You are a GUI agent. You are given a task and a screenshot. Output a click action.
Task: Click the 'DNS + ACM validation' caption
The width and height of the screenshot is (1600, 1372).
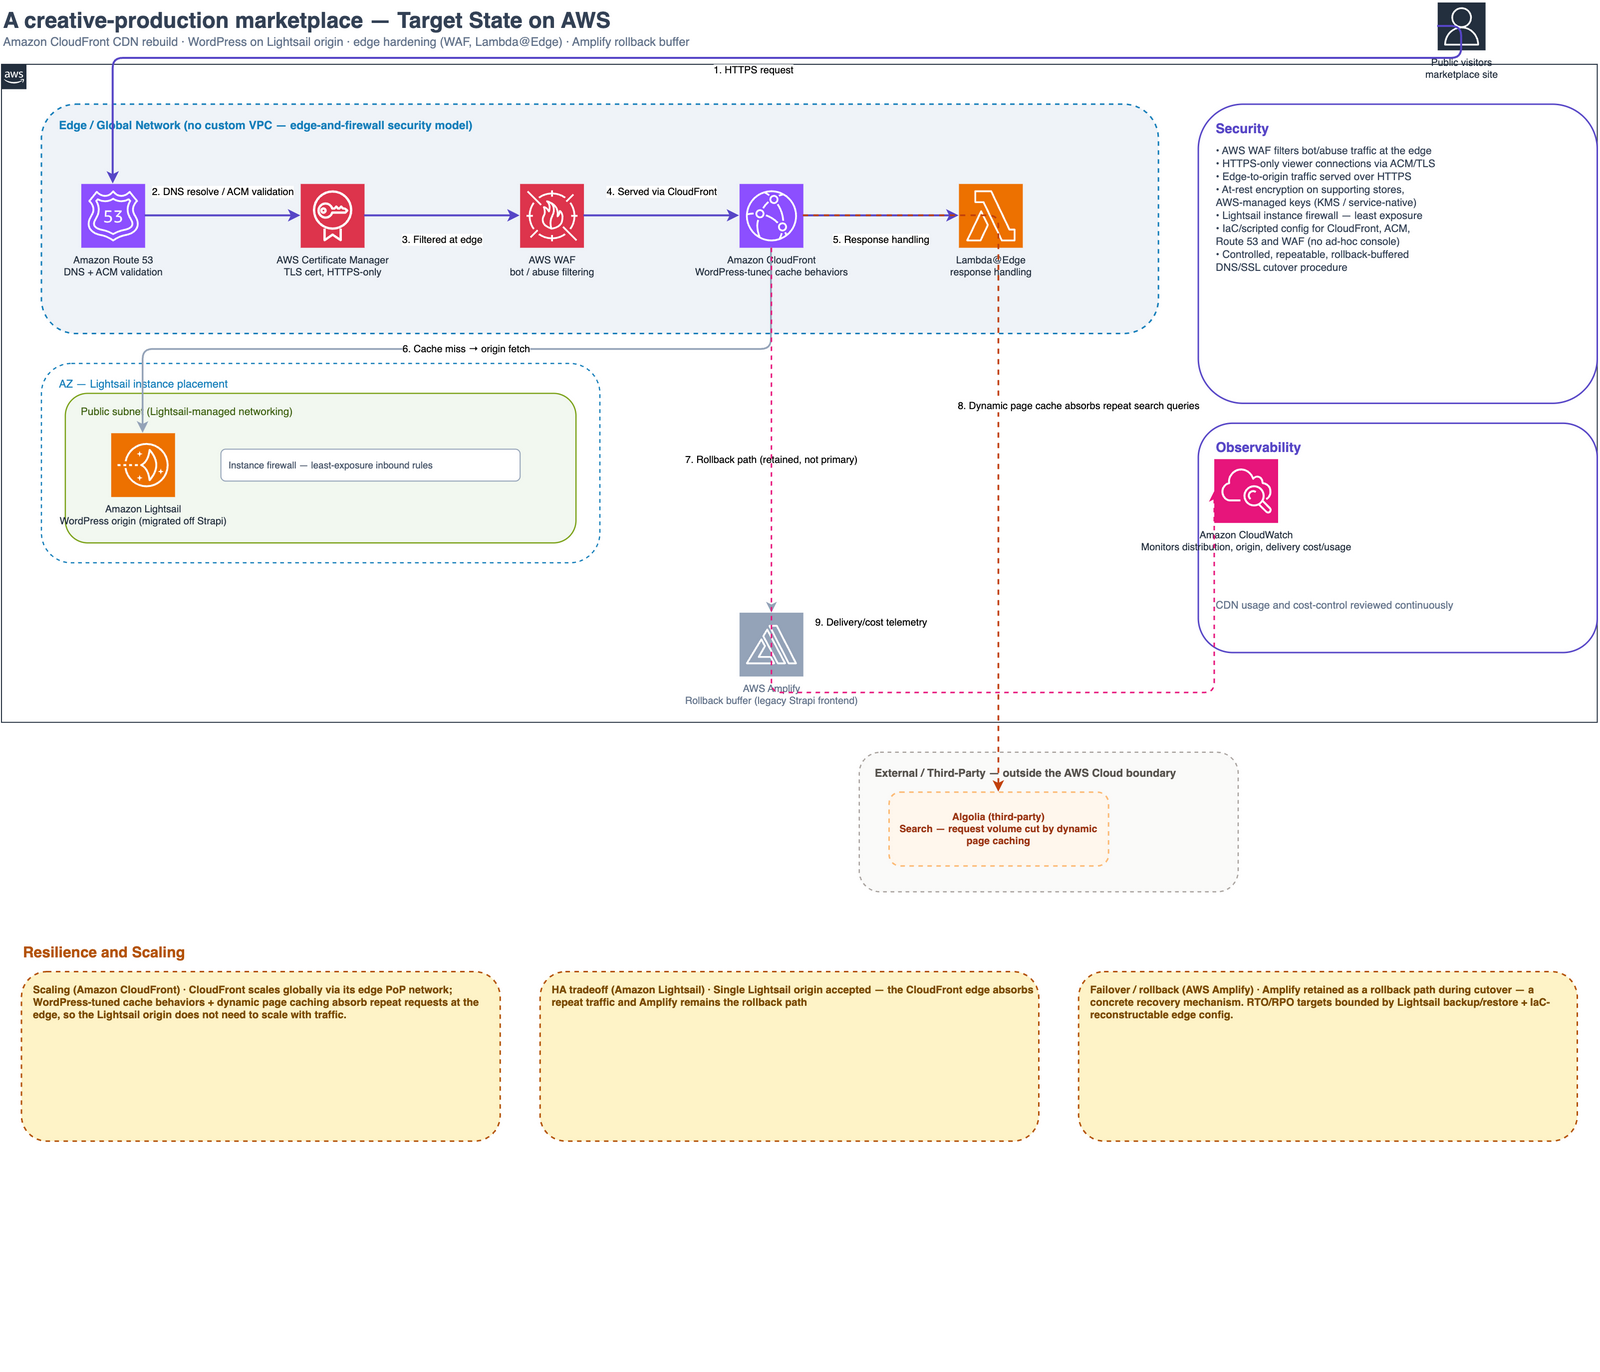coord(113,272)
